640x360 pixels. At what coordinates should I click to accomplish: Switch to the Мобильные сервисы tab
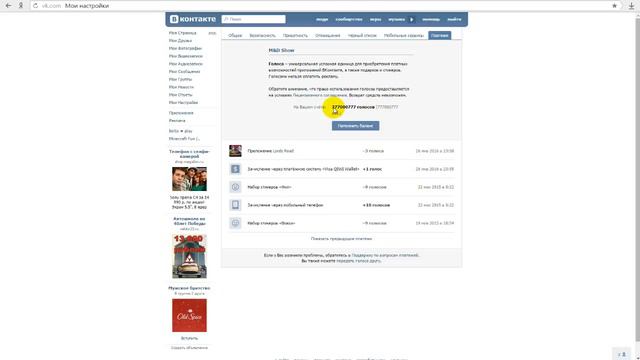pos(404,36)
